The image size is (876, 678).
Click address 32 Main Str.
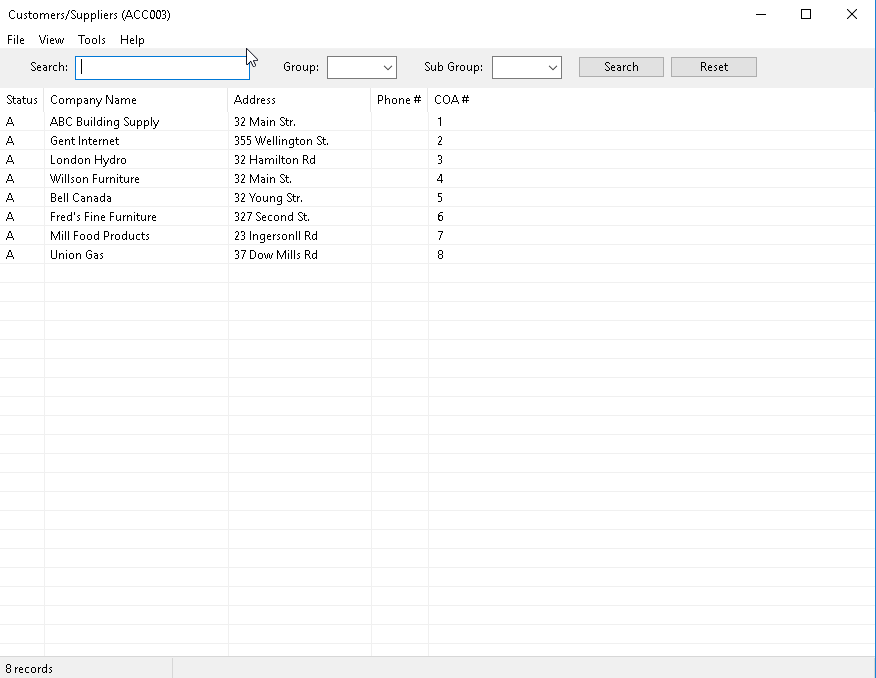coord(265,122)
